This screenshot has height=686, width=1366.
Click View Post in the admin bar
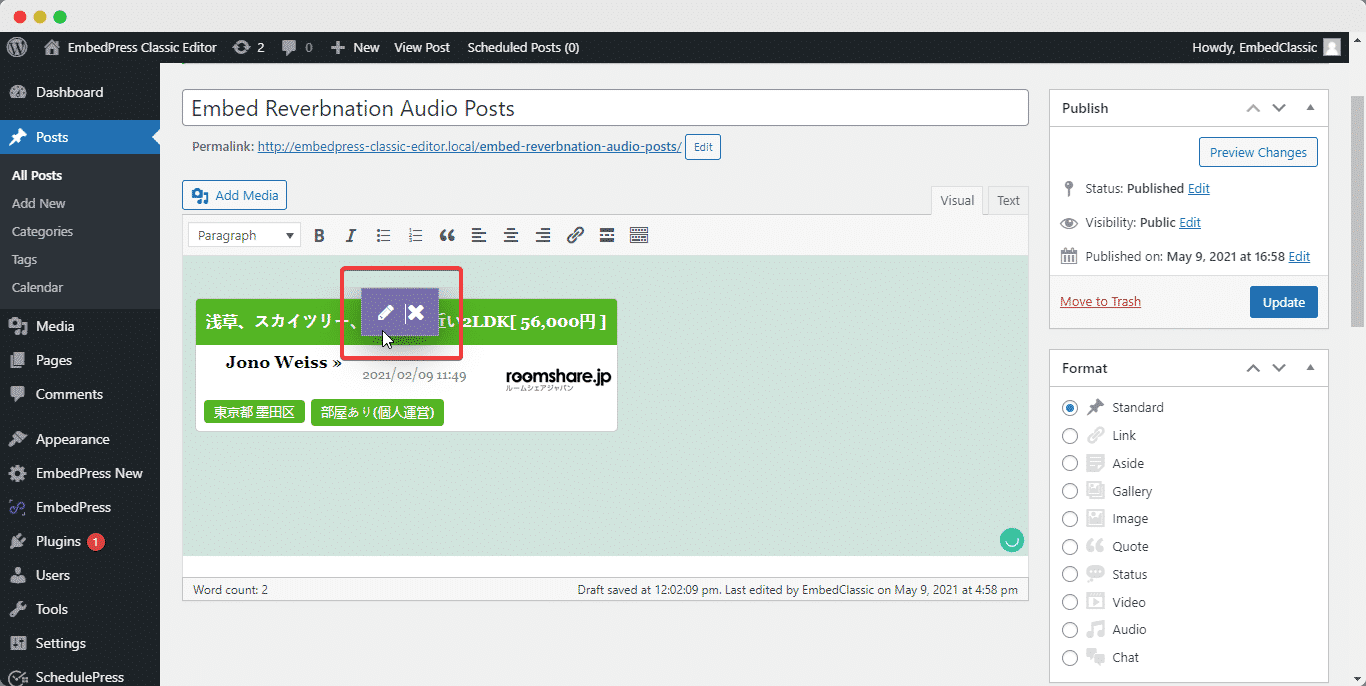422,47
